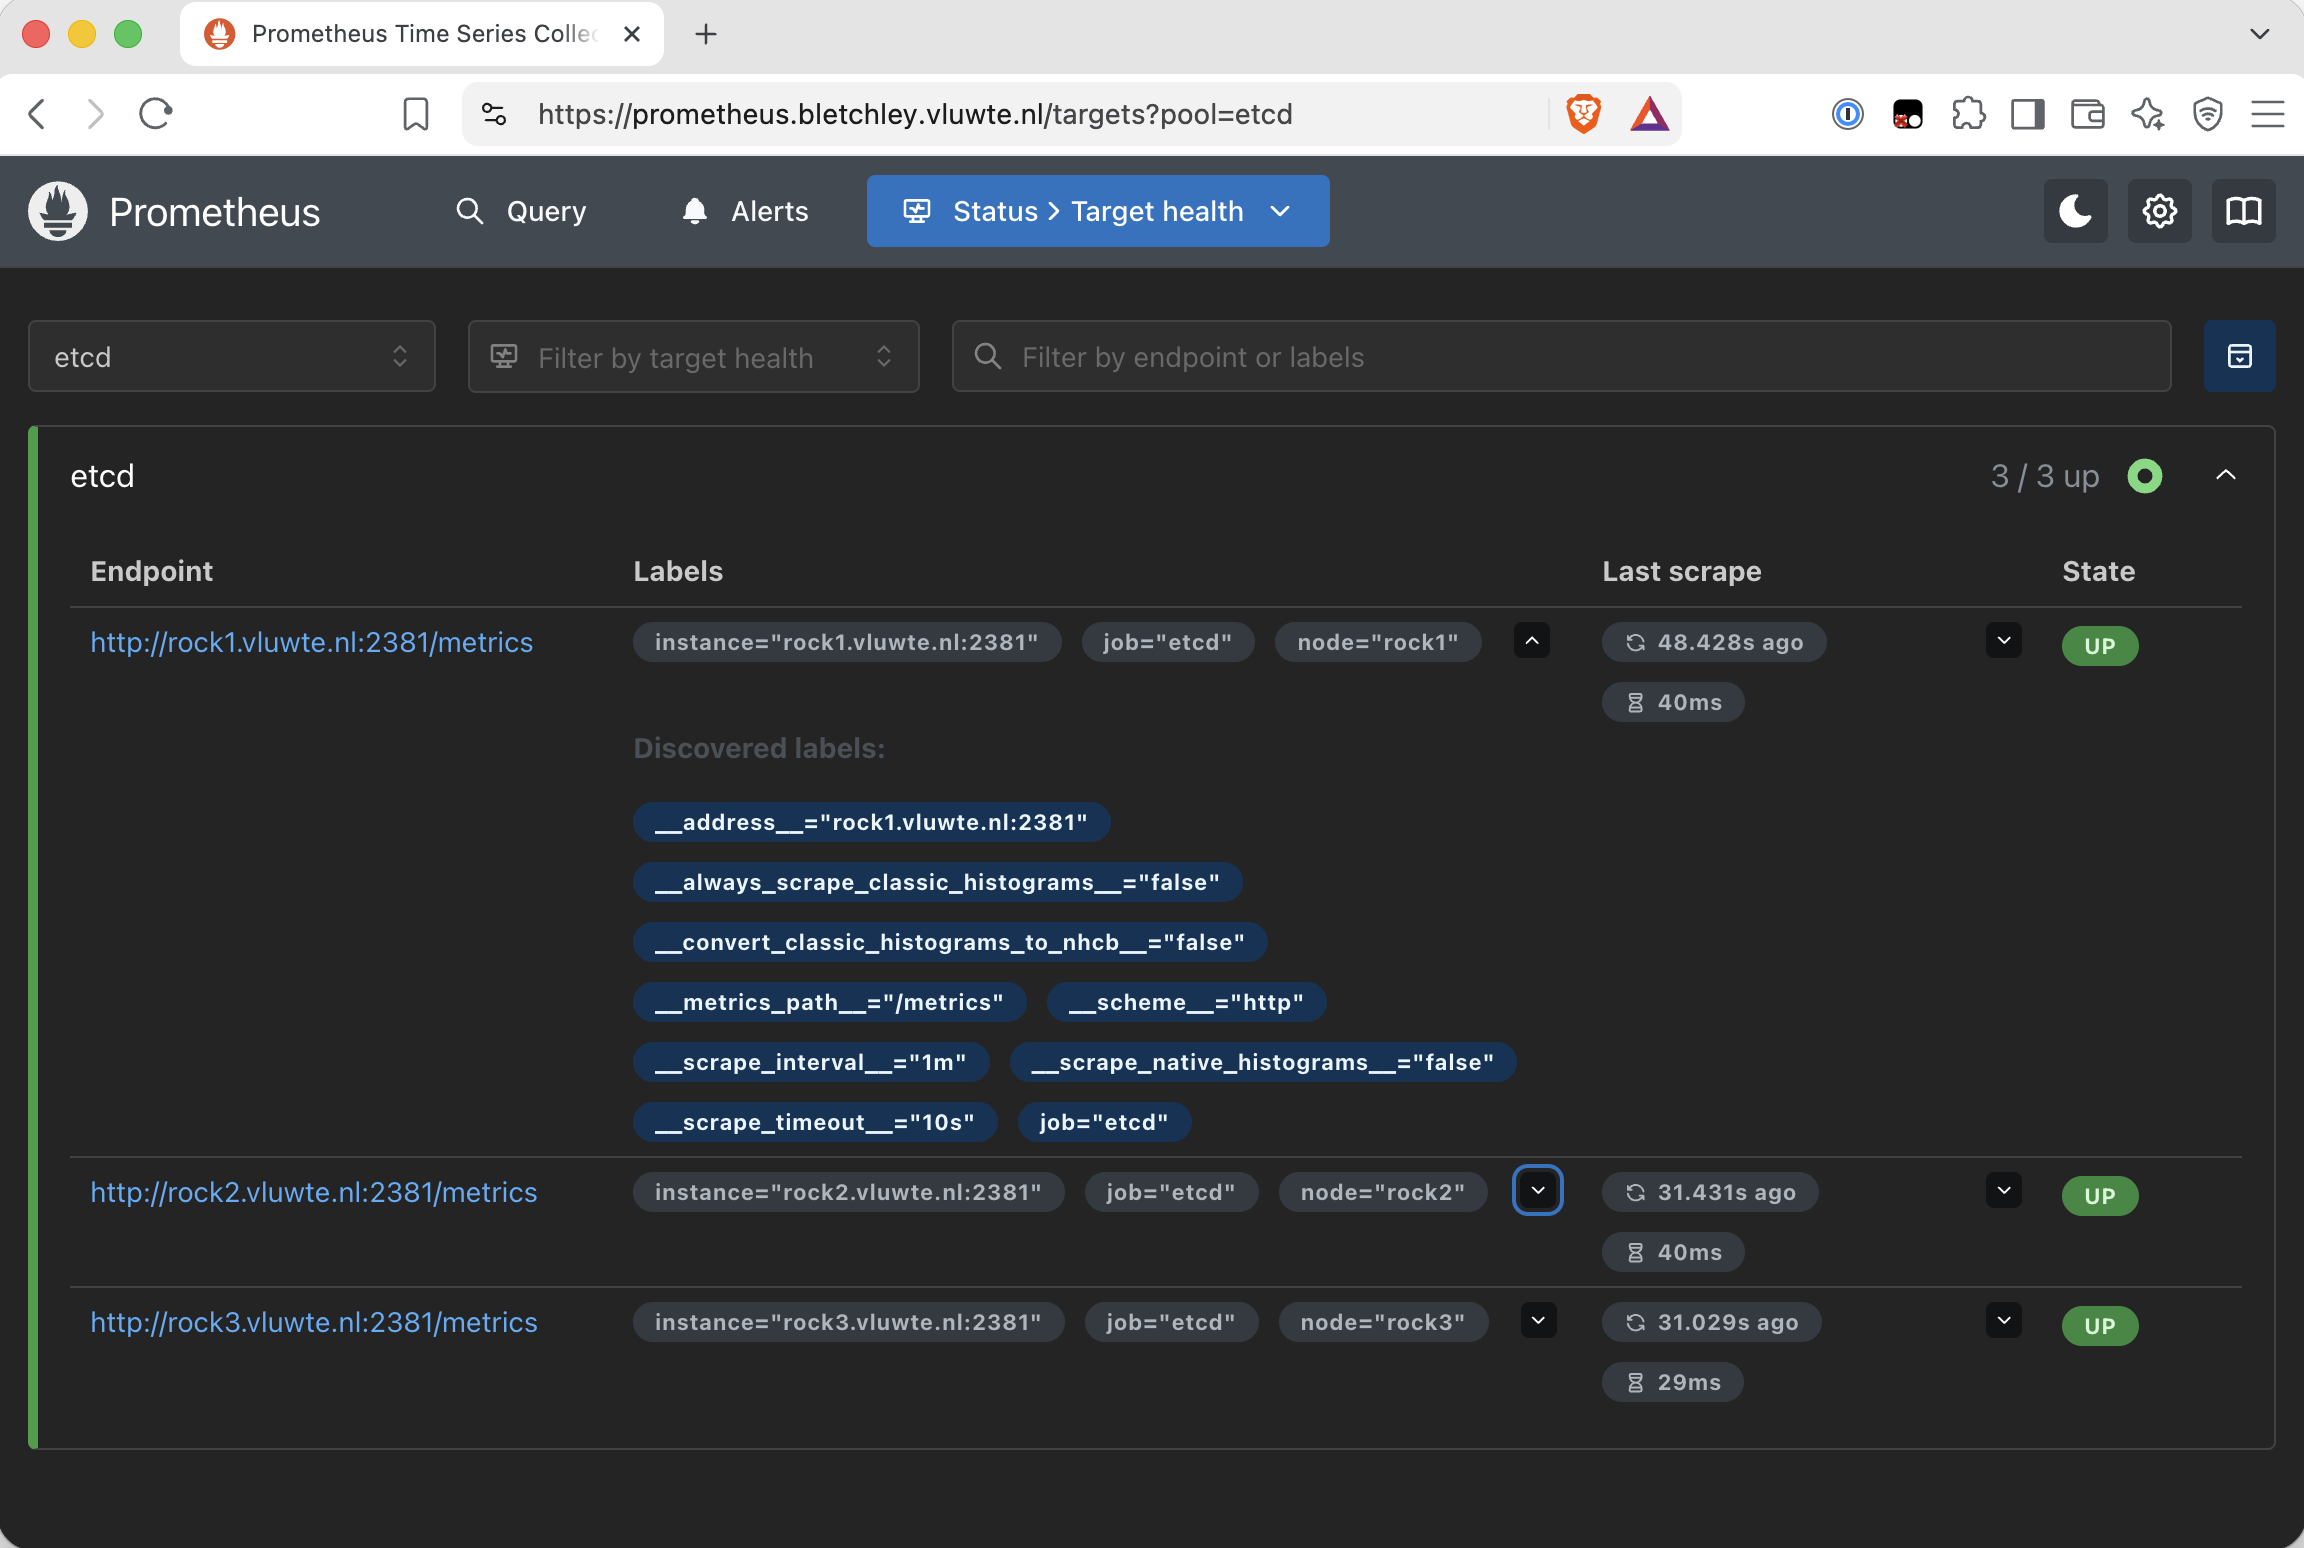Click the browser address bar URL
The width and height of the screenshot is (2304, 1548).
pyautogui.click(x=915, y=114)
